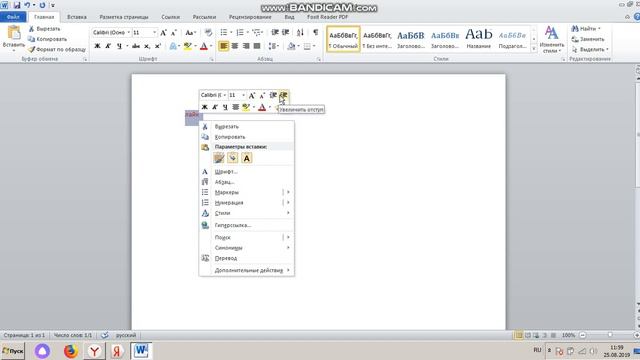Image resolution: width=640 pixels, height=360 pixels.
Task: Select Format Painter (Формат по образцу)
Action: [x=57, y=49]
